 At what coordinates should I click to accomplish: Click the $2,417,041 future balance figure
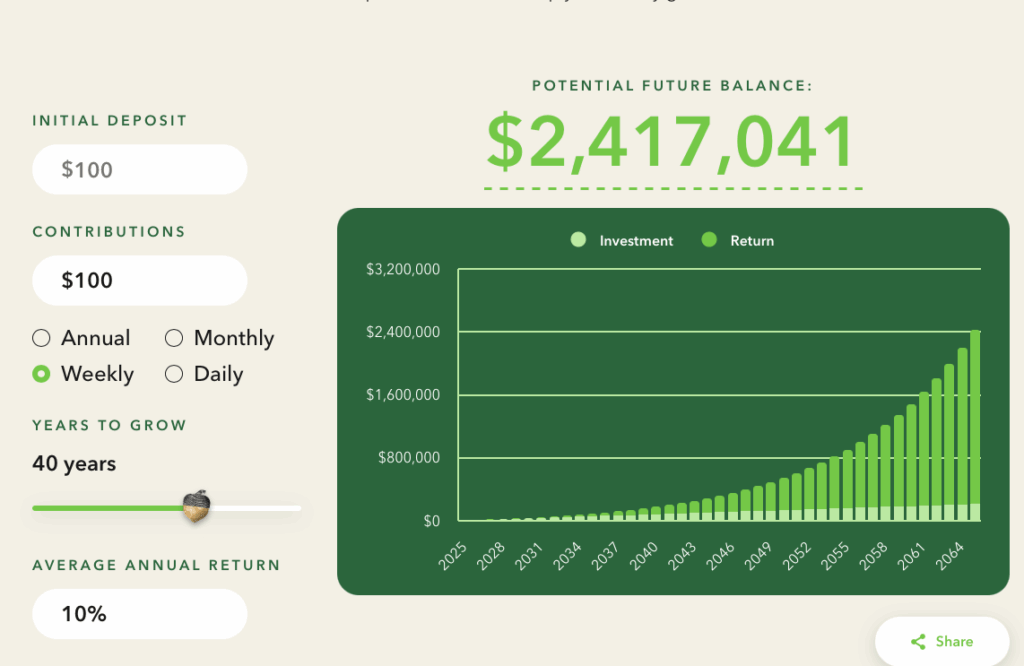[x=671, y=142]
